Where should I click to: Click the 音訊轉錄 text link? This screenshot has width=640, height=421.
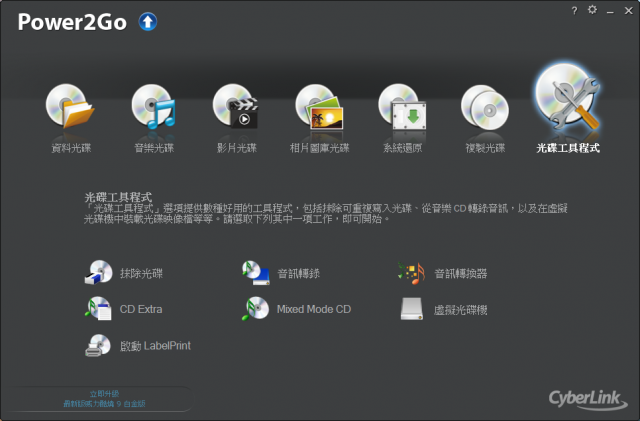pyautogui.click(x=298, y=273)
